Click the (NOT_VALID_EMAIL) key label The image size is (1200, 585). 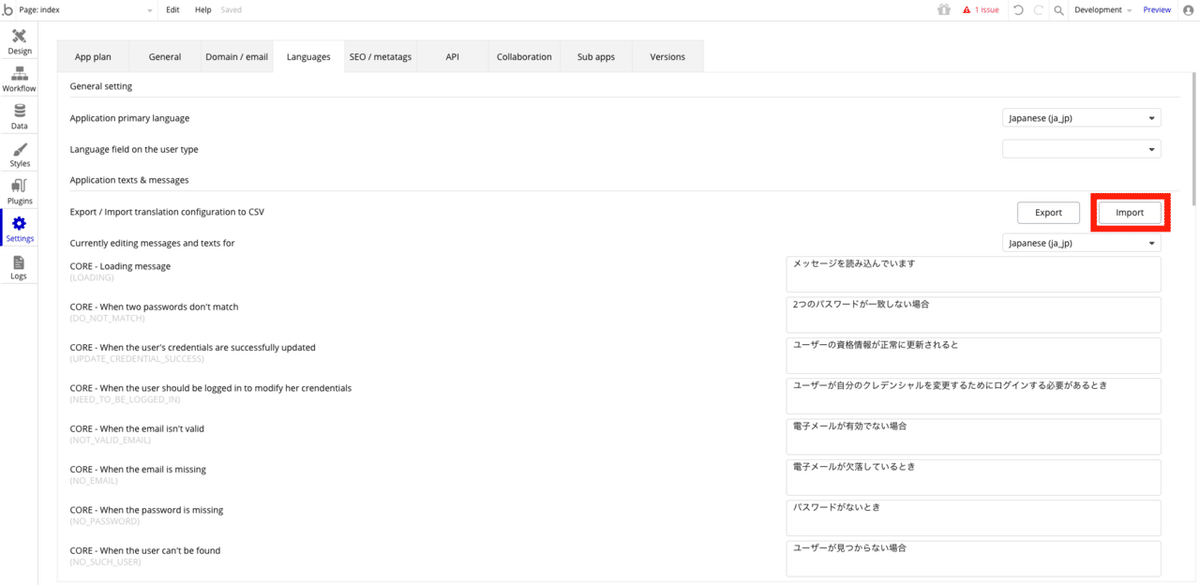click(x=112, y=439)
